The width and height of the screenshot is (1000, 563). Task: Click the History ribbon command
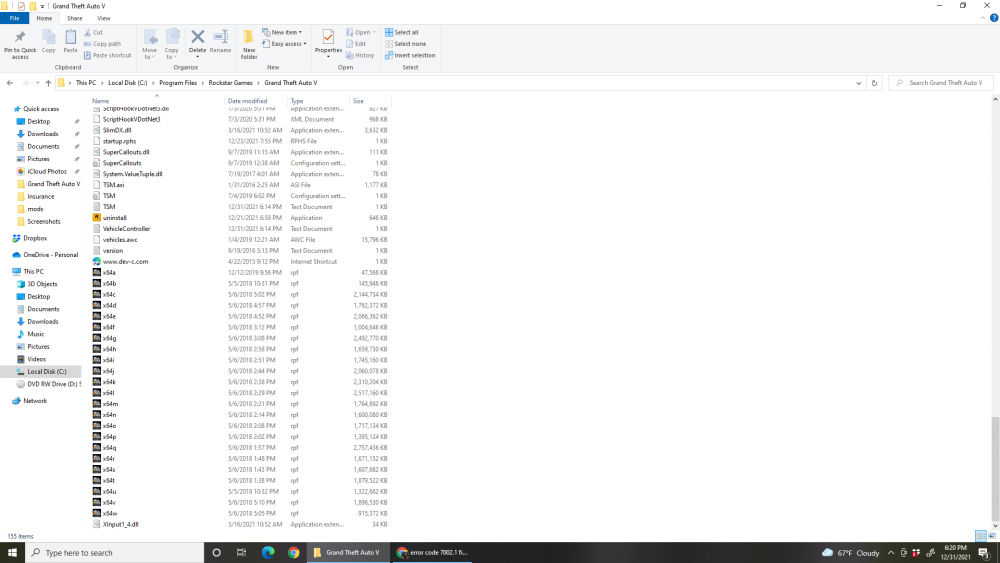click(x=360, y=55)
